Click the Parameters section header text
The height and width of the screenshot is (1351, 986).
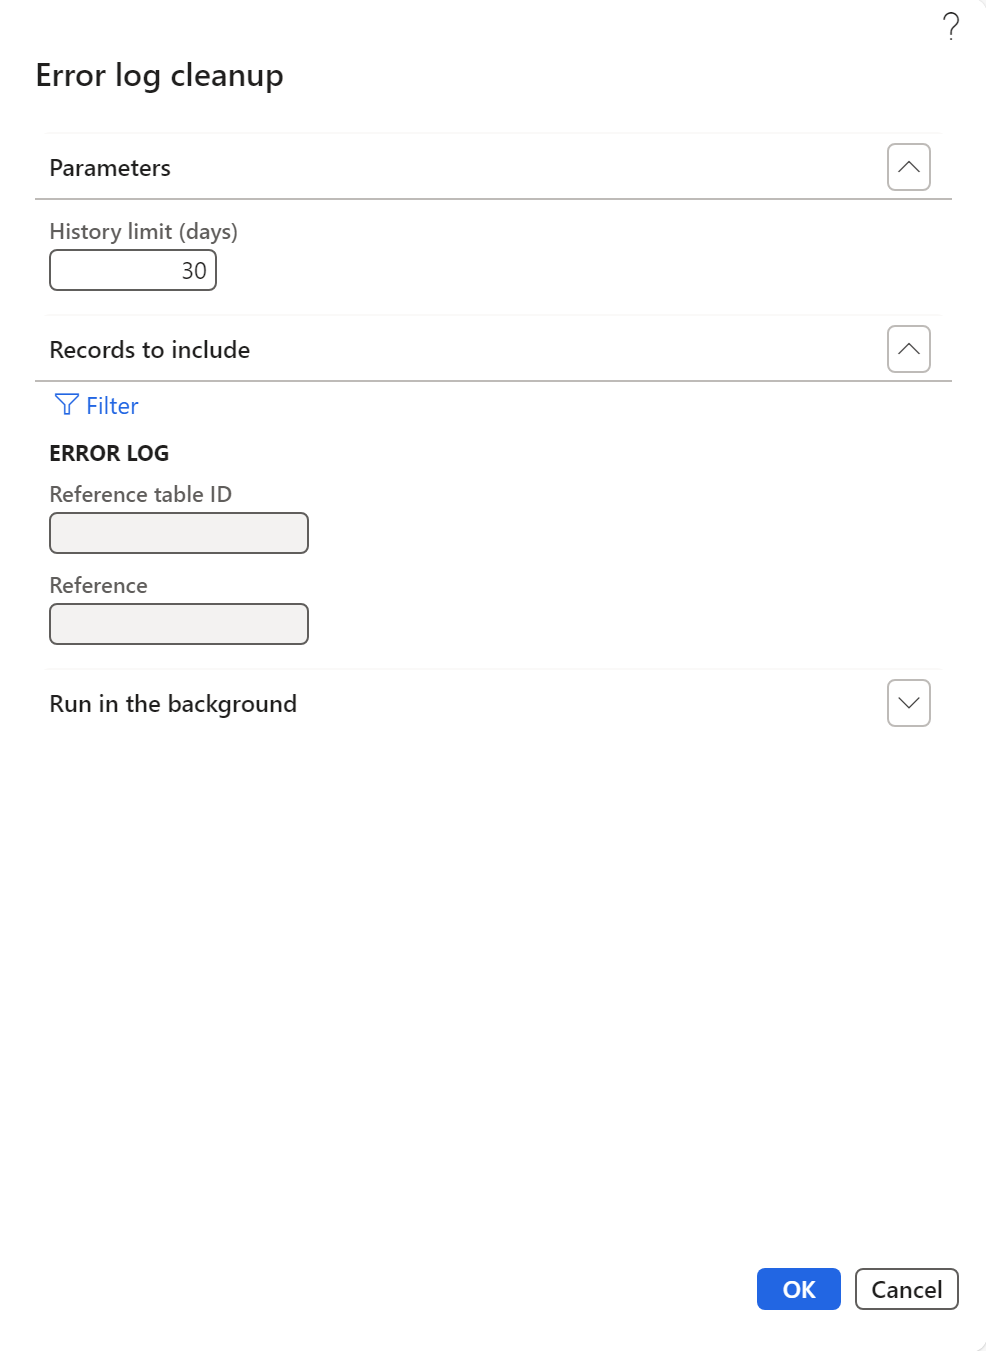(110, 168)
